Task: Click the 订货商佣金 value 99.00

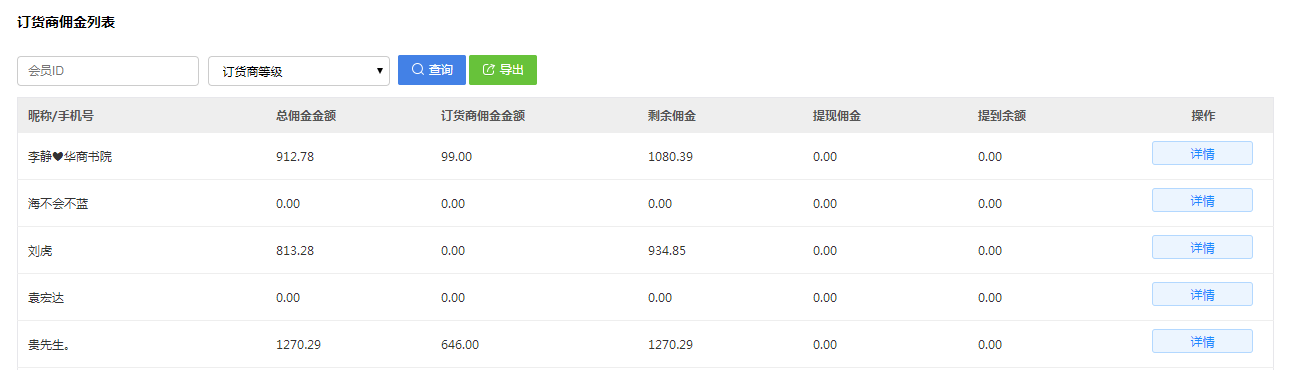Action: [456, 157]
